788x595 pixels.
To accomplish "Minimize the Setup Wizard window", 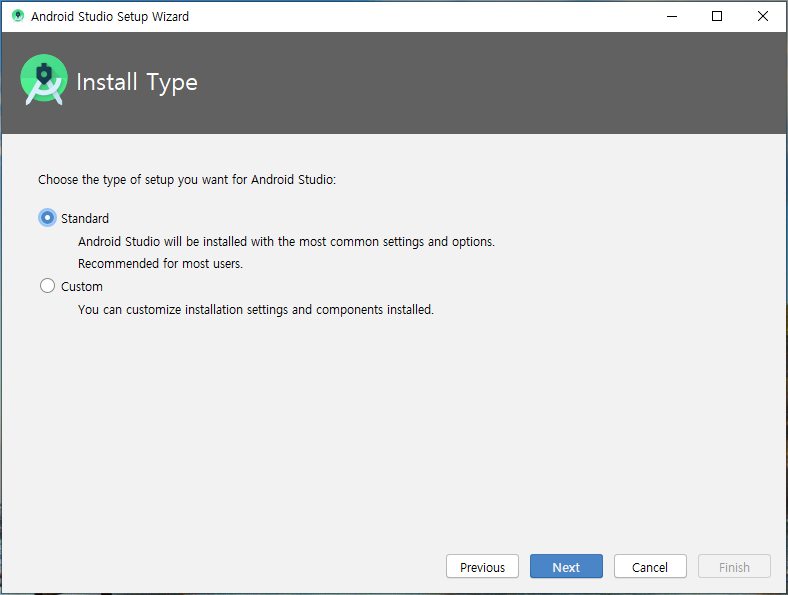I will pos(672,17).
